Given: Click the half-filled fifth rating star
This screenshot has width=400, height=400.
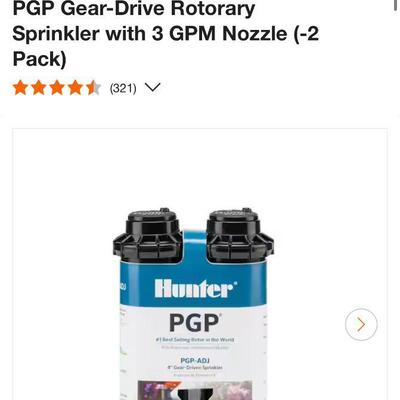Looking at the screenshot, I should [93, 88].
